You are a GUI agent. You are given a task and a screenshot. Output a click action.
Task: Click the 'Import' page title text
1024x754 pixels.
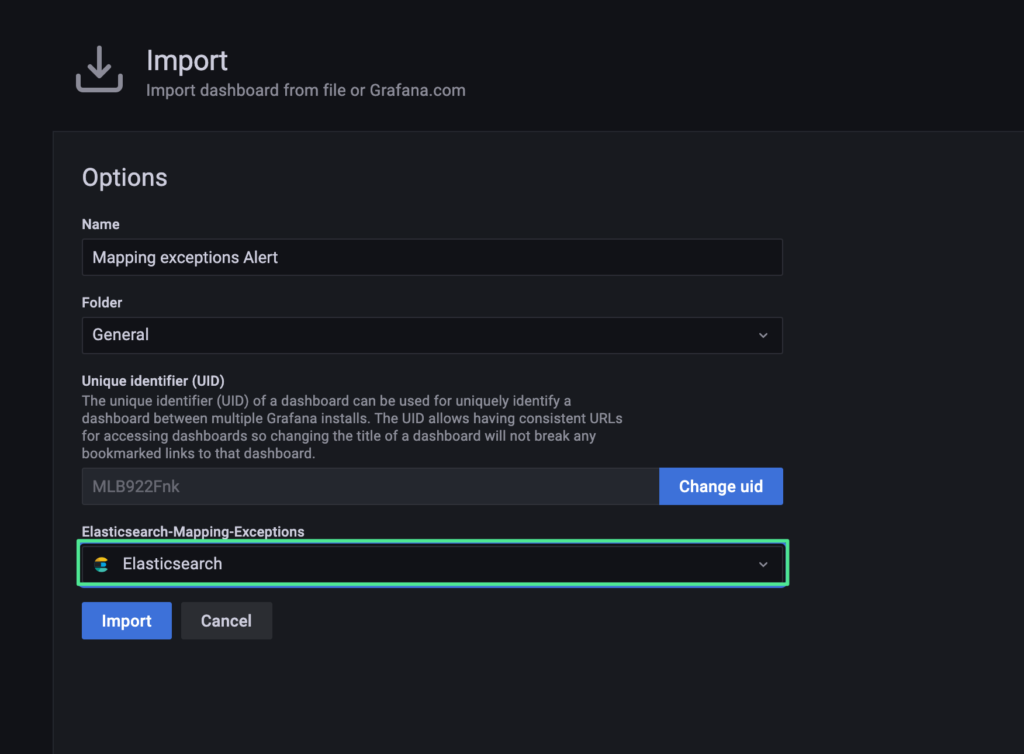point(187,61)
